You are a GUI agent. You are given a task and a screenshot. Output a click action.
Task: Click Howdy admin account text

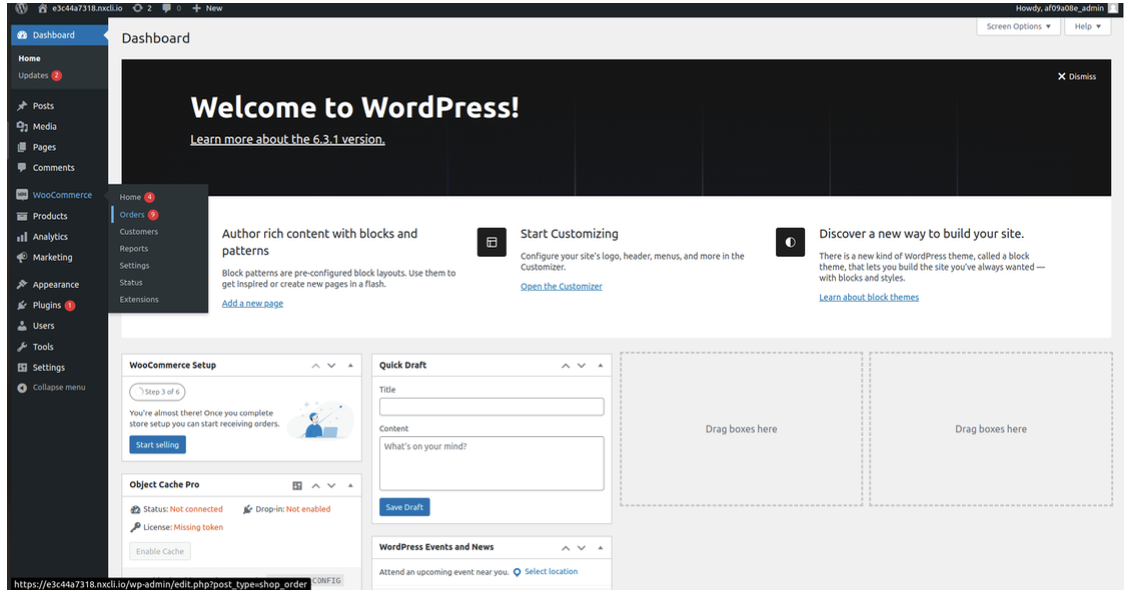point(1060,8)
